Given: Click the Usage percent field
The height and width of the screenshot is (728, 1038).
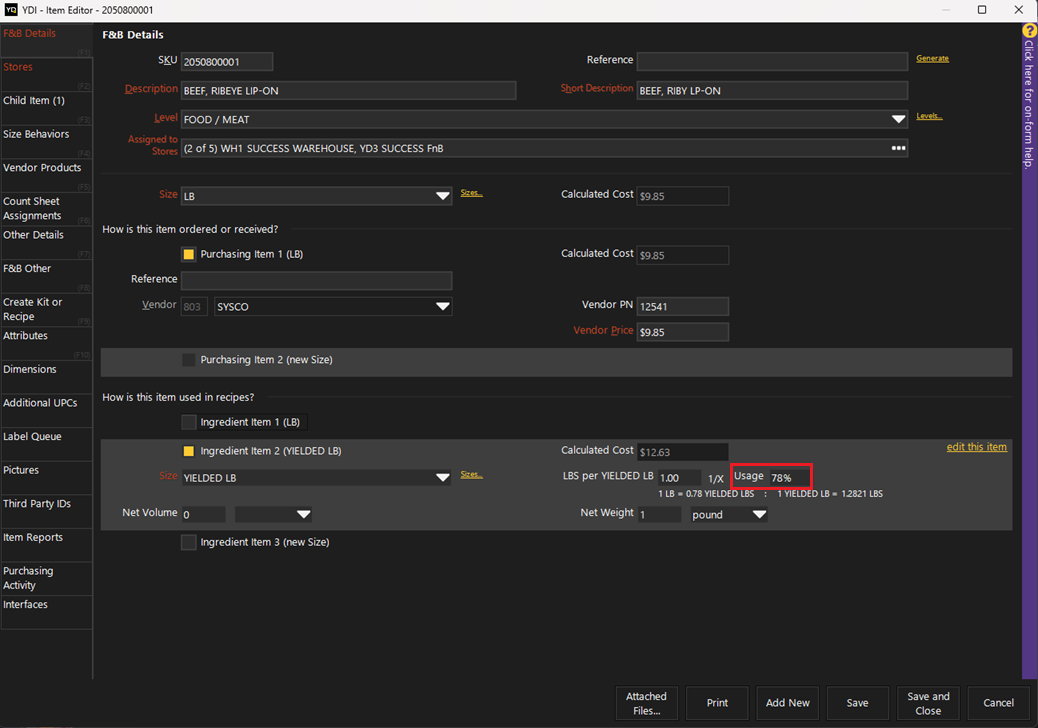Looking at the screenshot, I should coord(789,478).
